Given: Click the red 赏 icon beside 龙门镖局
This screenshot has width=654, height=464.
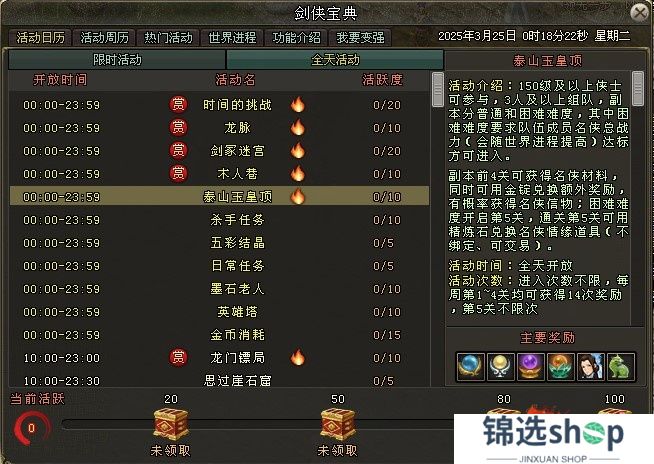Looking at the screenshot, I should pos(179,358).
